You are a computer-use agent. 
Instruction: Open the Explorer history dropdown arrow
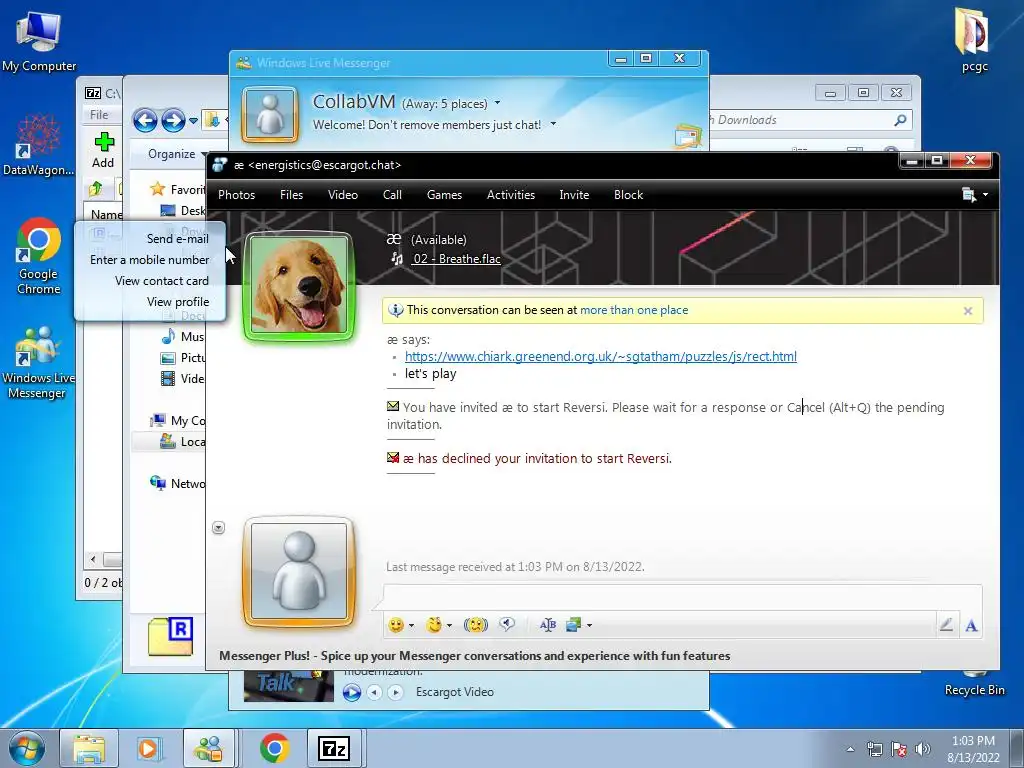coord(193,121)
